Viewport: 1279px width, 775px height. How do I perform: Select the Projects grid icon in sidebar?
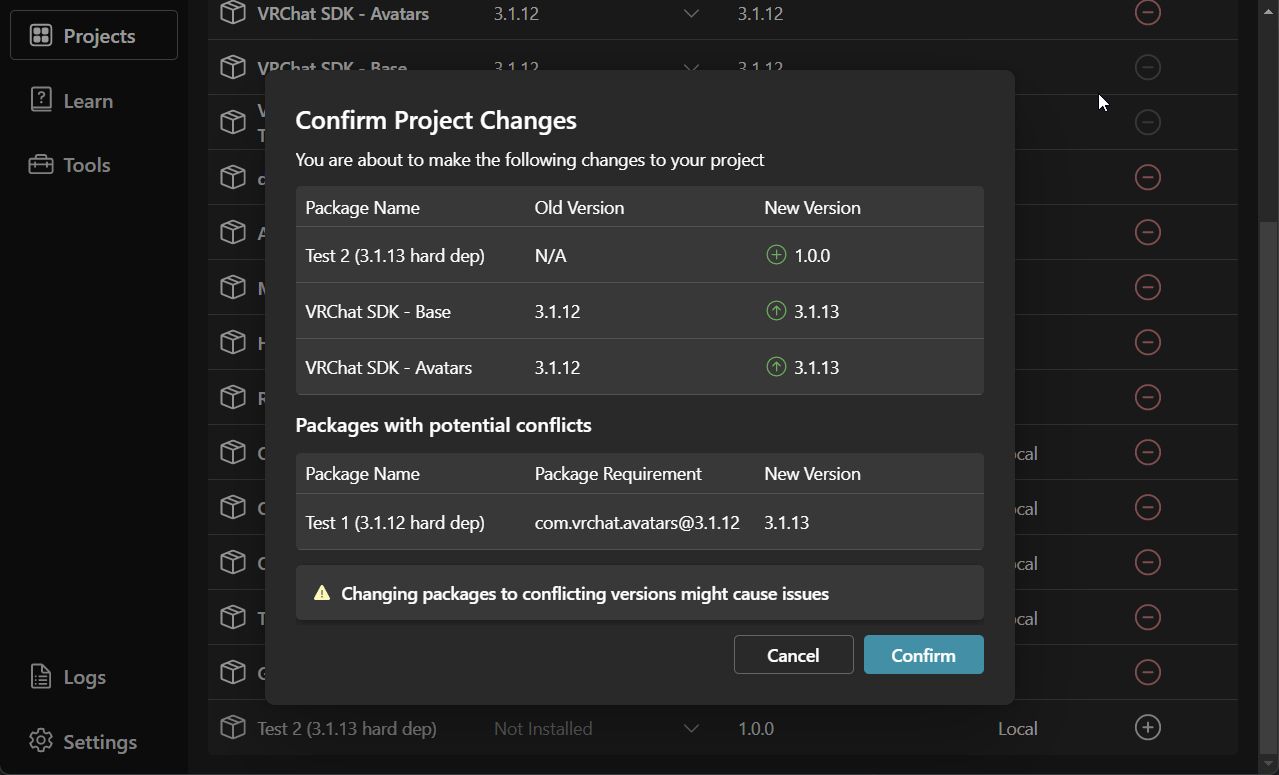coord(40,35)
